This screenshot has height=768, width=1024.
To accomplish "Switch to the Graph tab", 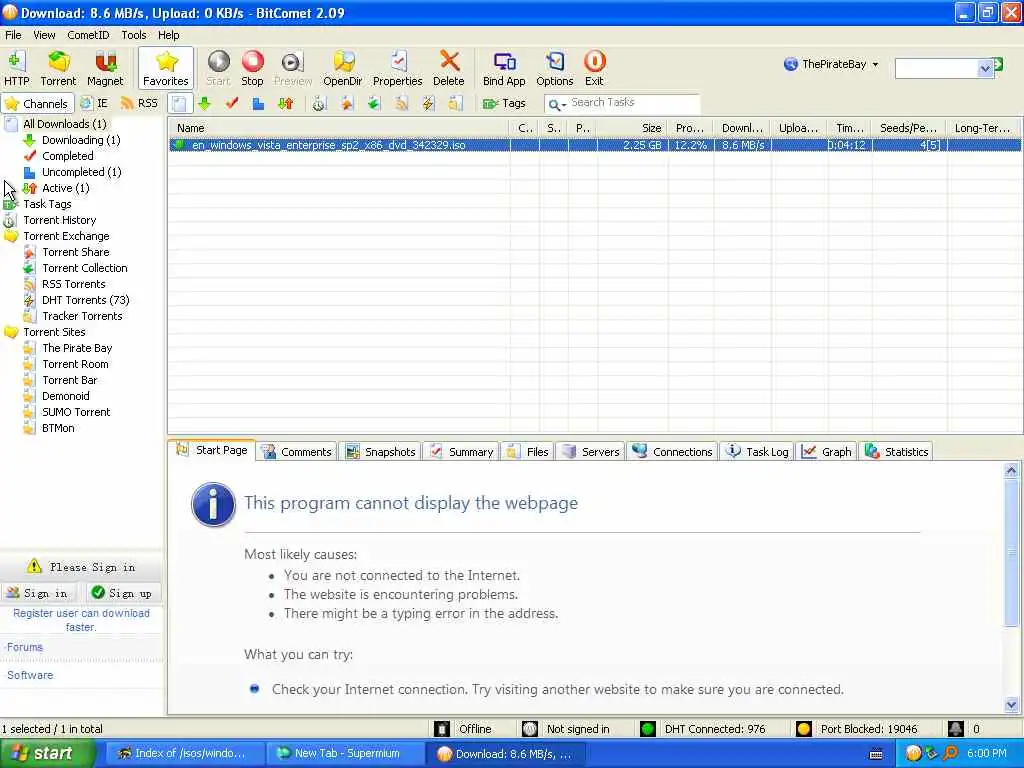I will 827,452.
